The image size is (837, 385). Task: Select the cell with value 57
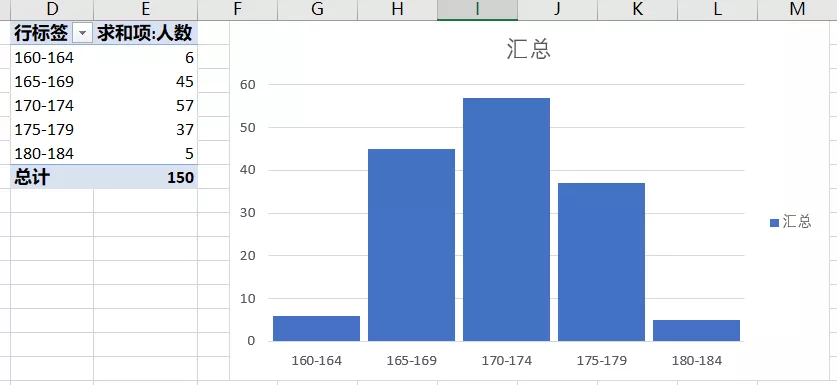coord(145,106)
